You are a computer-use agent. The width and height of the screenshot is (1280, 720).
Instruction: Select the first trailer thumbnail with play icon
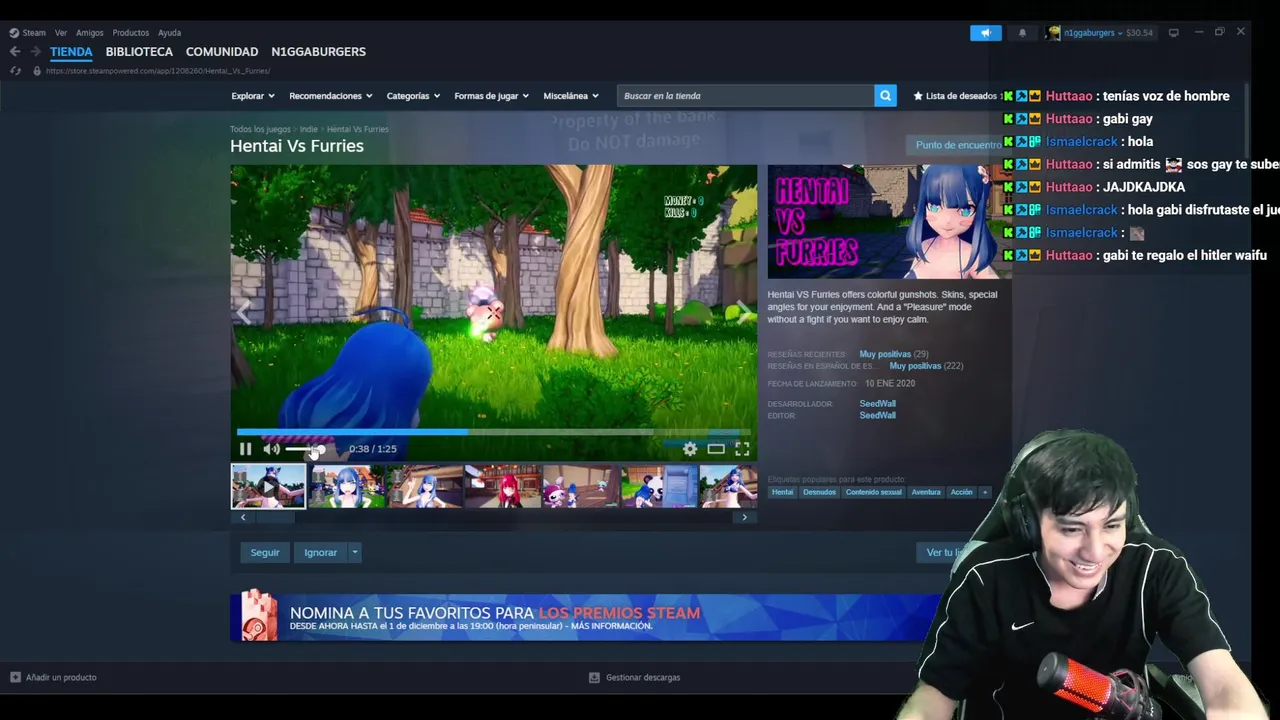269,487
